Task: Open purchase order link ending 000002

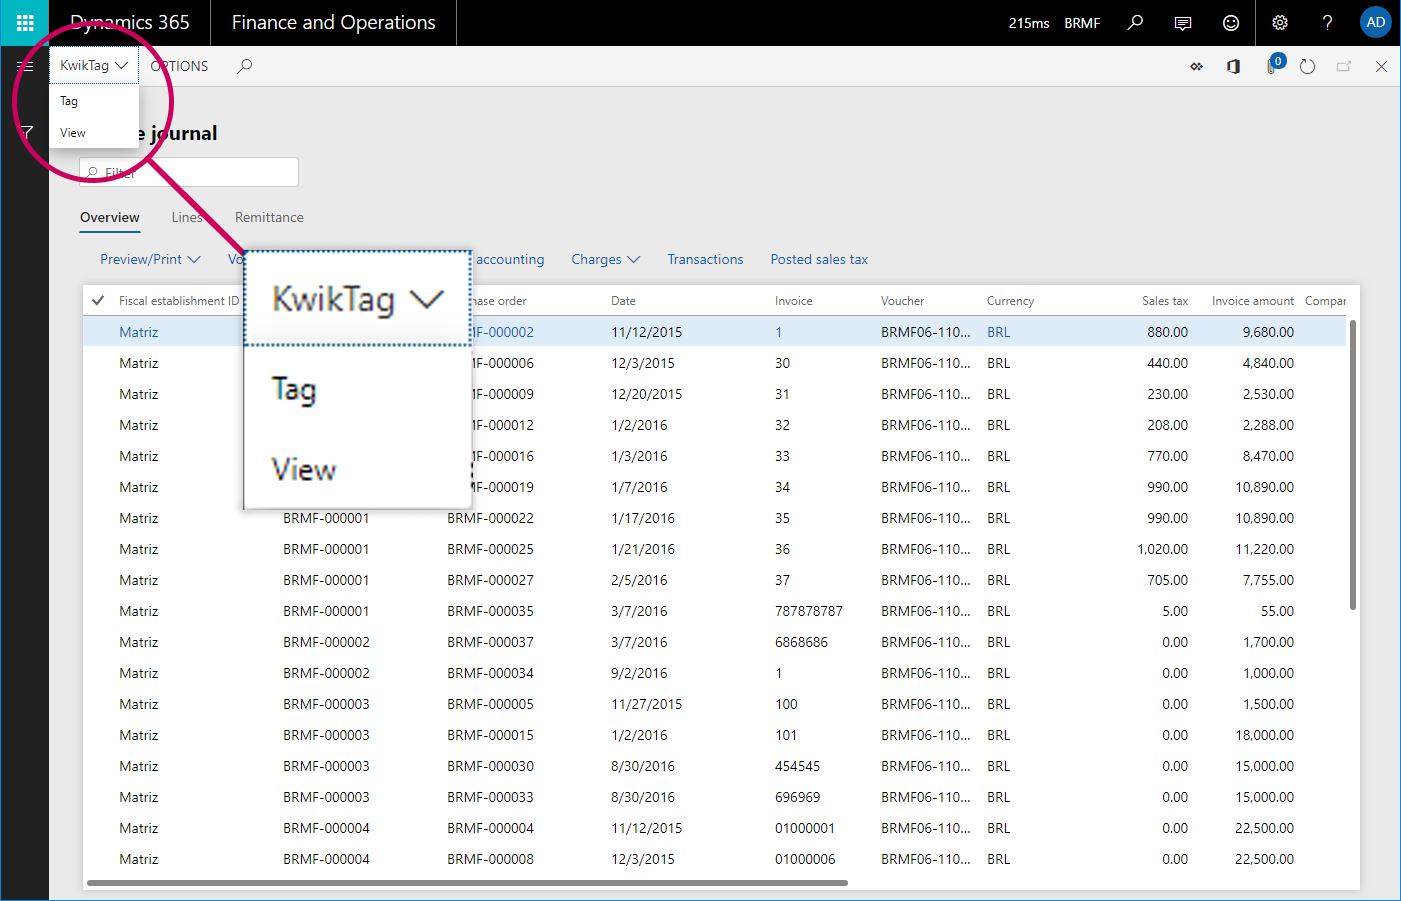Action: coord(503,332)
